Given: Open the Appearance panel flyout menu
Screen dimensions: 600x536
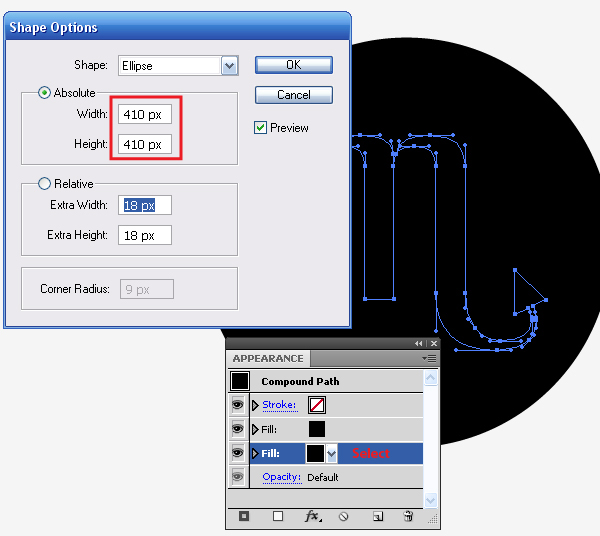Looking at the screenshot, I should (429, 358).
